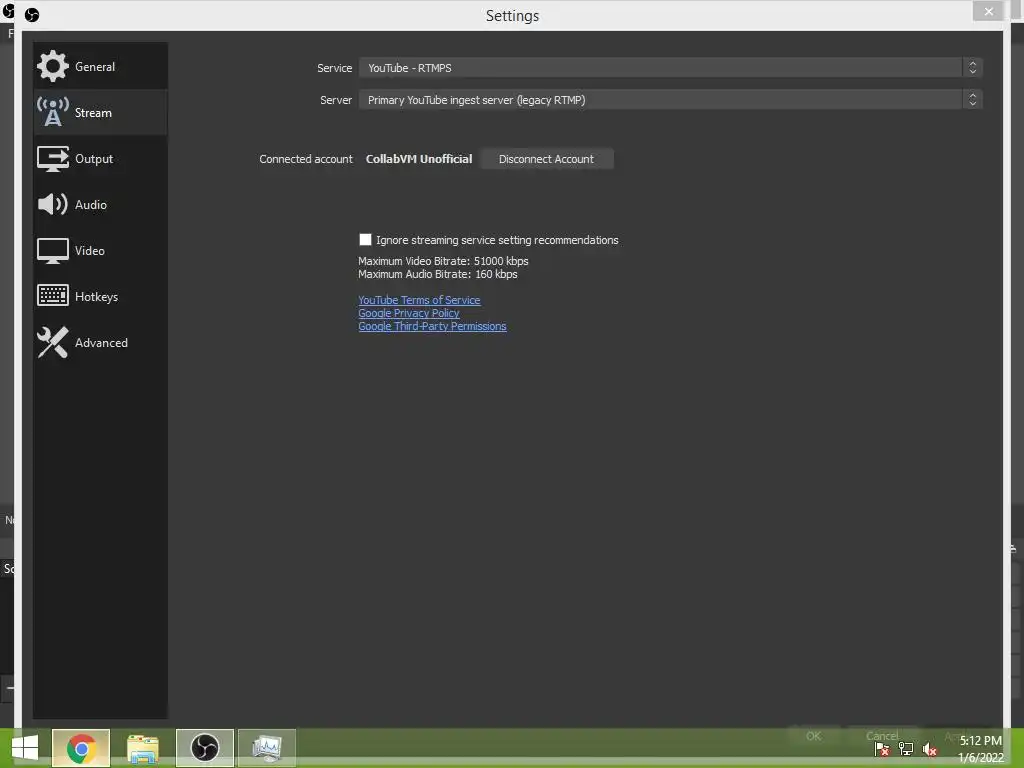Click the Cancel button
Viewport: 1024px width, 768px height.
pyautogui.click(x=882, y=736)
